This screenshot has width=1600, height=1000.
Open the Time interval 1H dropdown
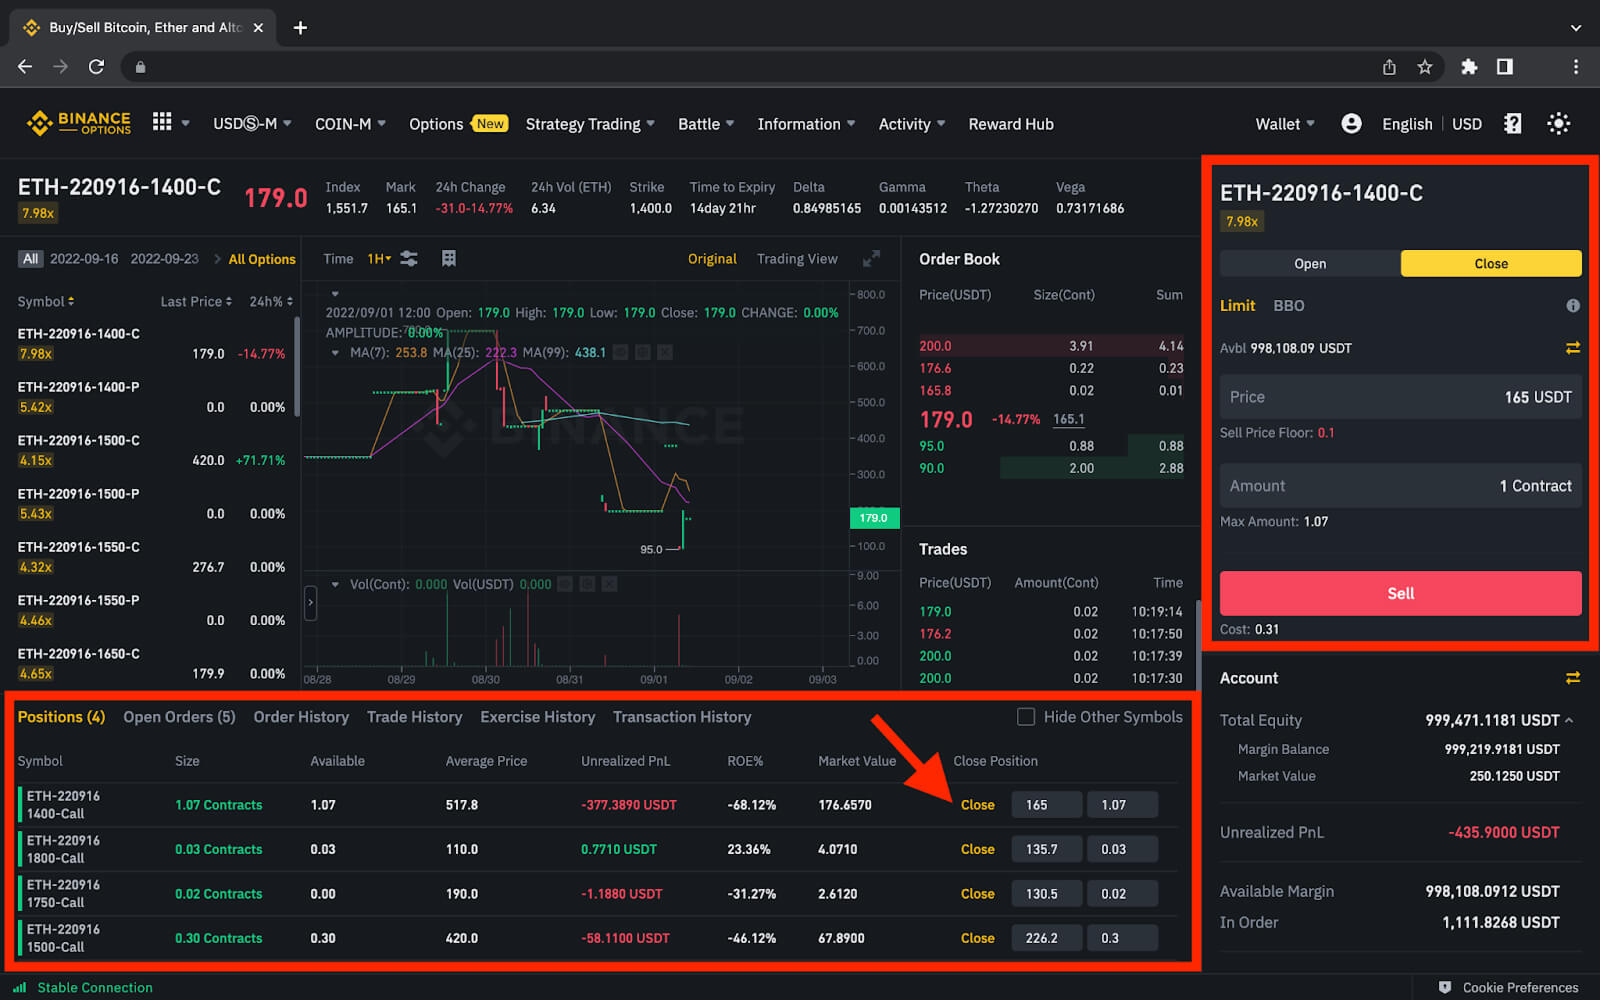point(378,258)
